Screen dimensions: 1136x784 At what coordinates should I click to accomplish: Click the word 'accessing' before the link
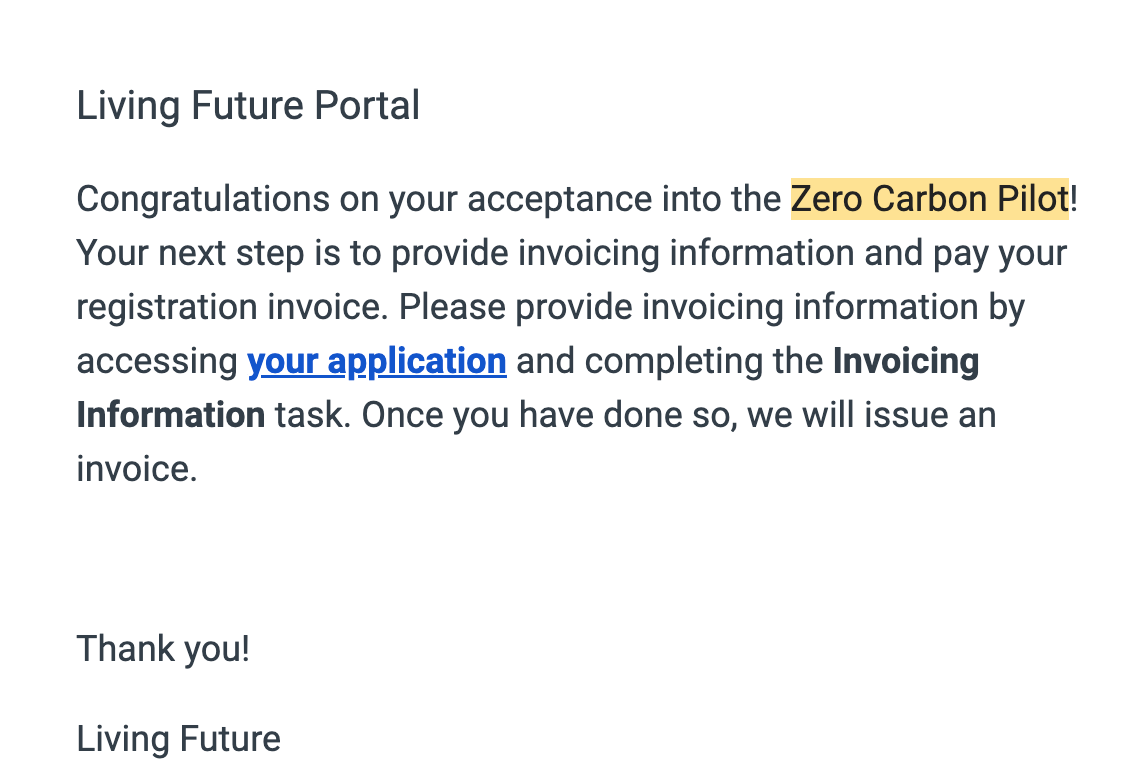pos(157,361)
